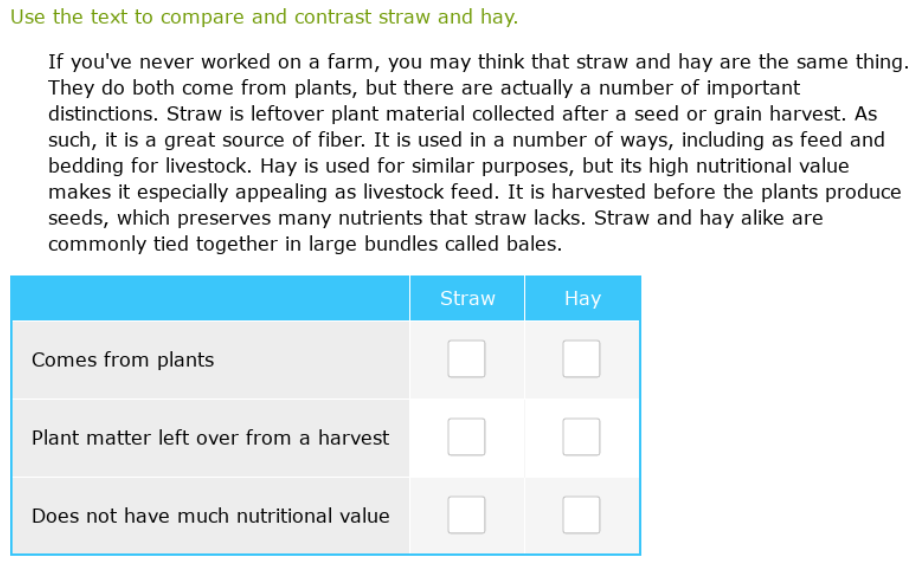Click "Plant matter left over from a harvest" label
The width and height of the screenshot is (912, 565).
pos(210,438)
